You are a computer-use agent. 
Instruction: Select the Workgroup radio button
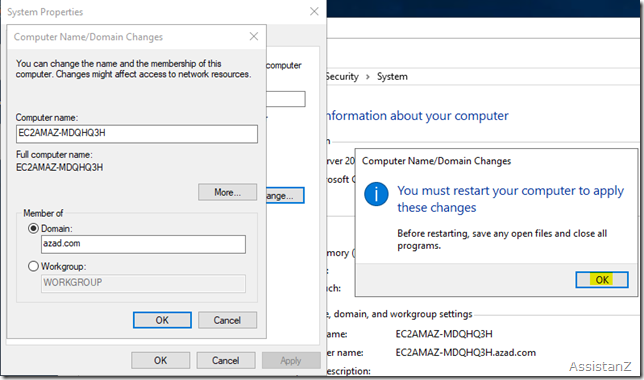(x=33, y=266)
